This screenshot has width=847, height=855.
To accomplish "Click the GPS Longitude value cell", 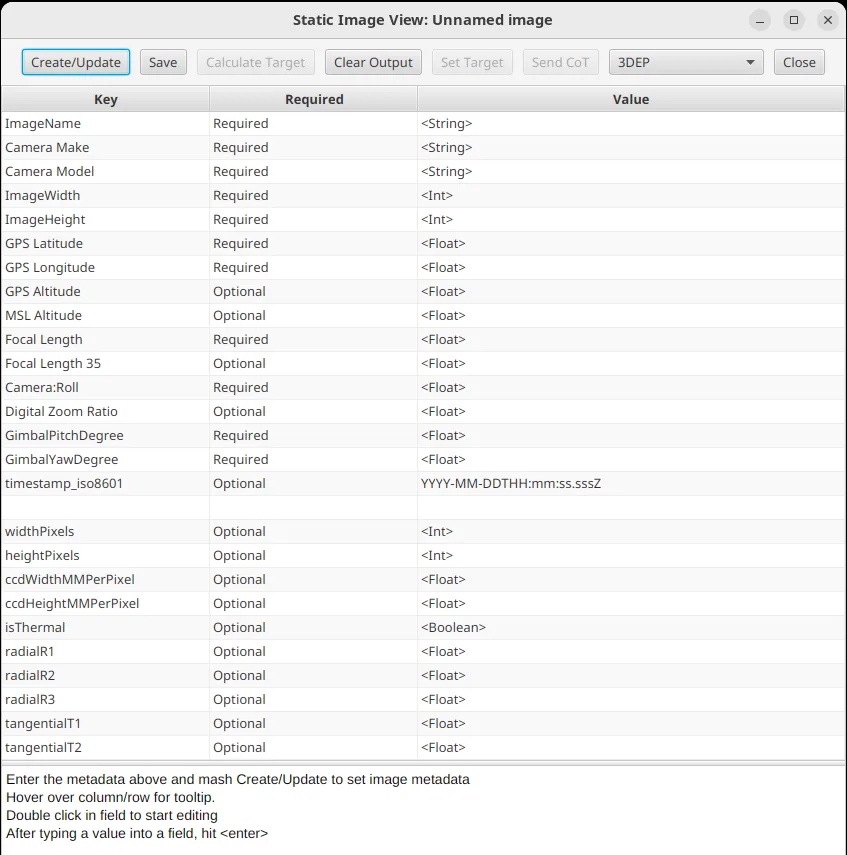I will tap(631, 268).
